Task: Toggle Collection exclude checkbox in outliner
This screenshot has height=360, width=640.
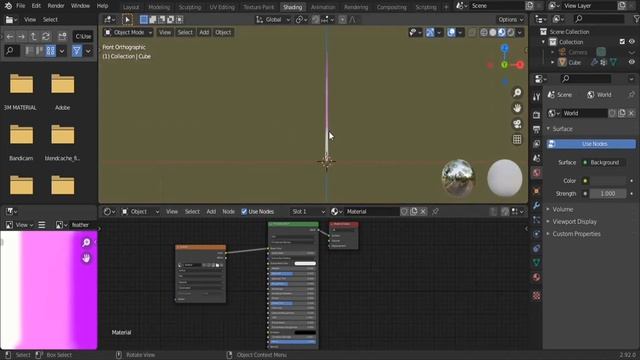Action: pyautogui.click(x=622, y=42)
